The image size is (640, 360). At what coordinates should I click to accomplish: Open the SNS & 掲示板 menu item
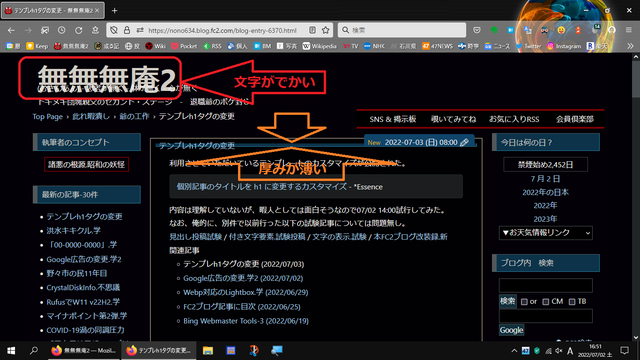(x=393, y=119)
